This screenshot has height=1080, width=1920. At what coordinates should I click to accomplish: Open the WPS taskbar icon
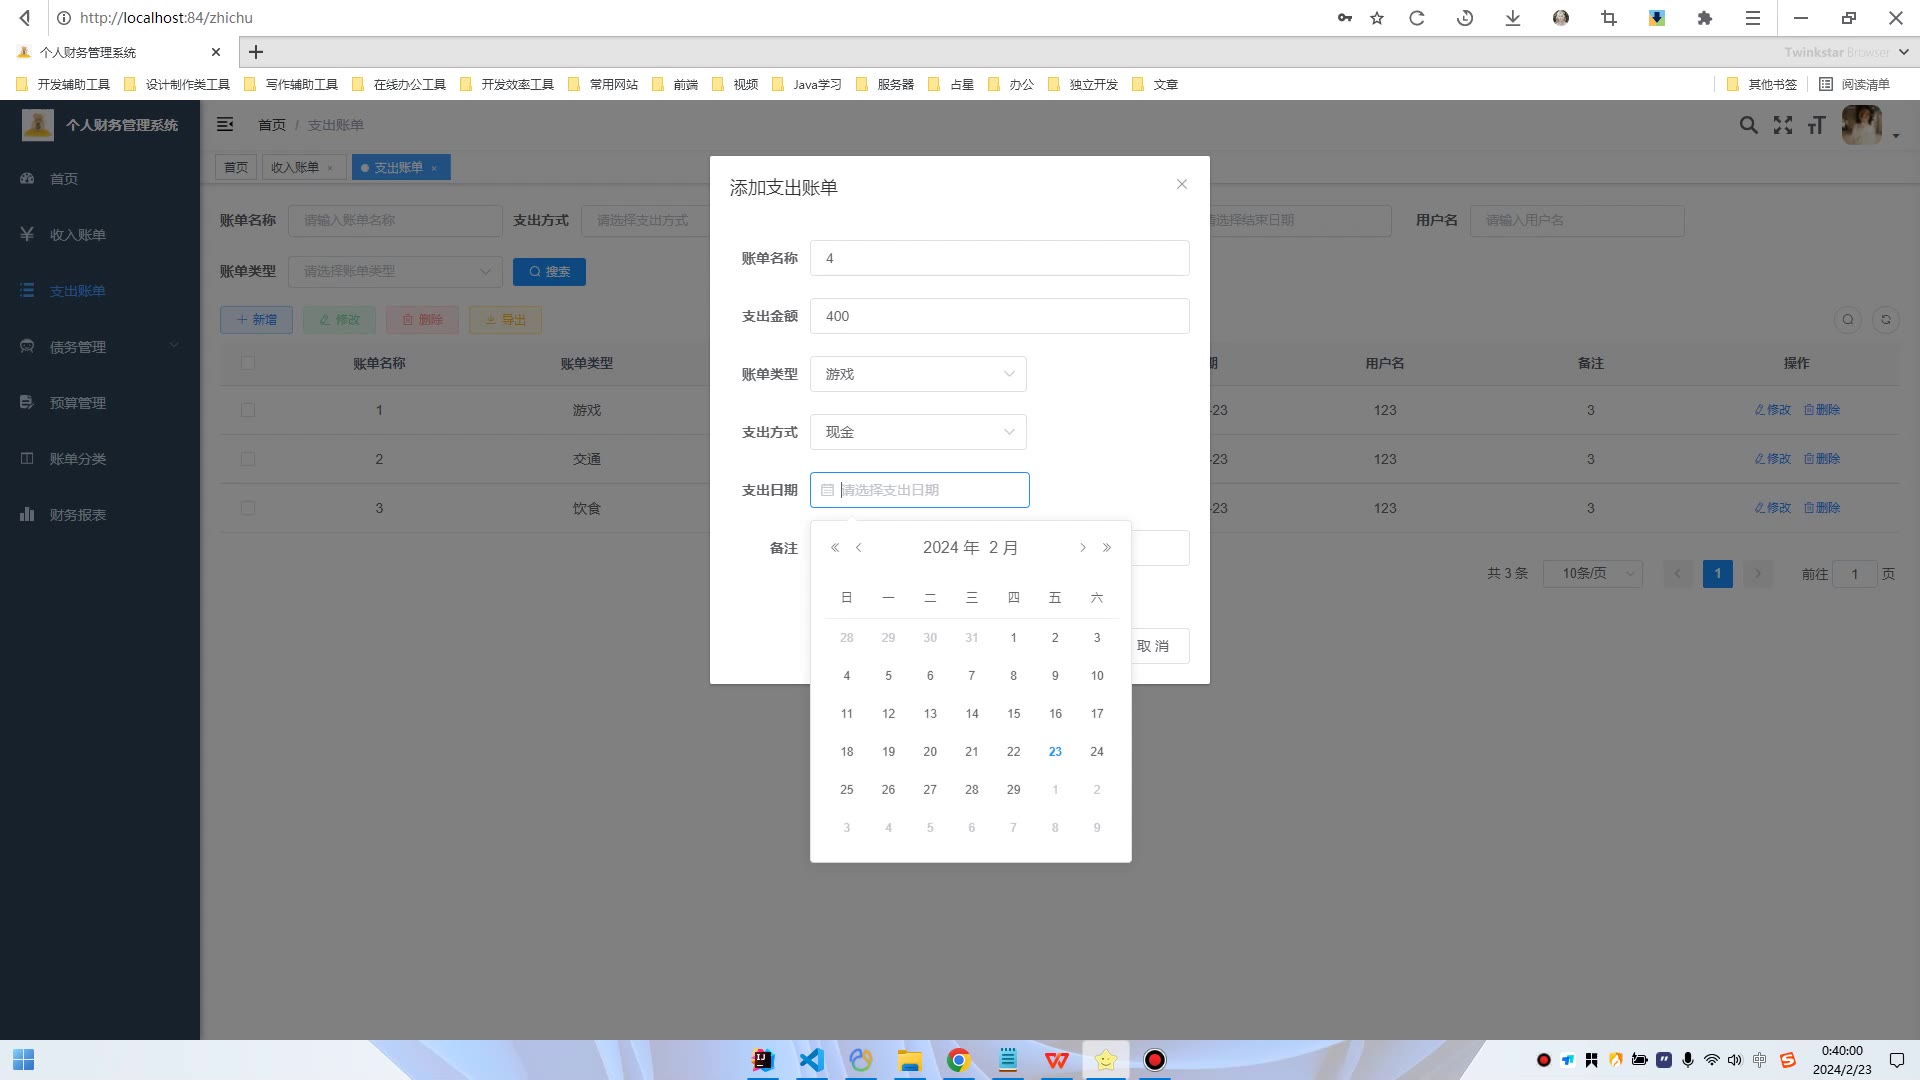[x=1057, y=1060]
